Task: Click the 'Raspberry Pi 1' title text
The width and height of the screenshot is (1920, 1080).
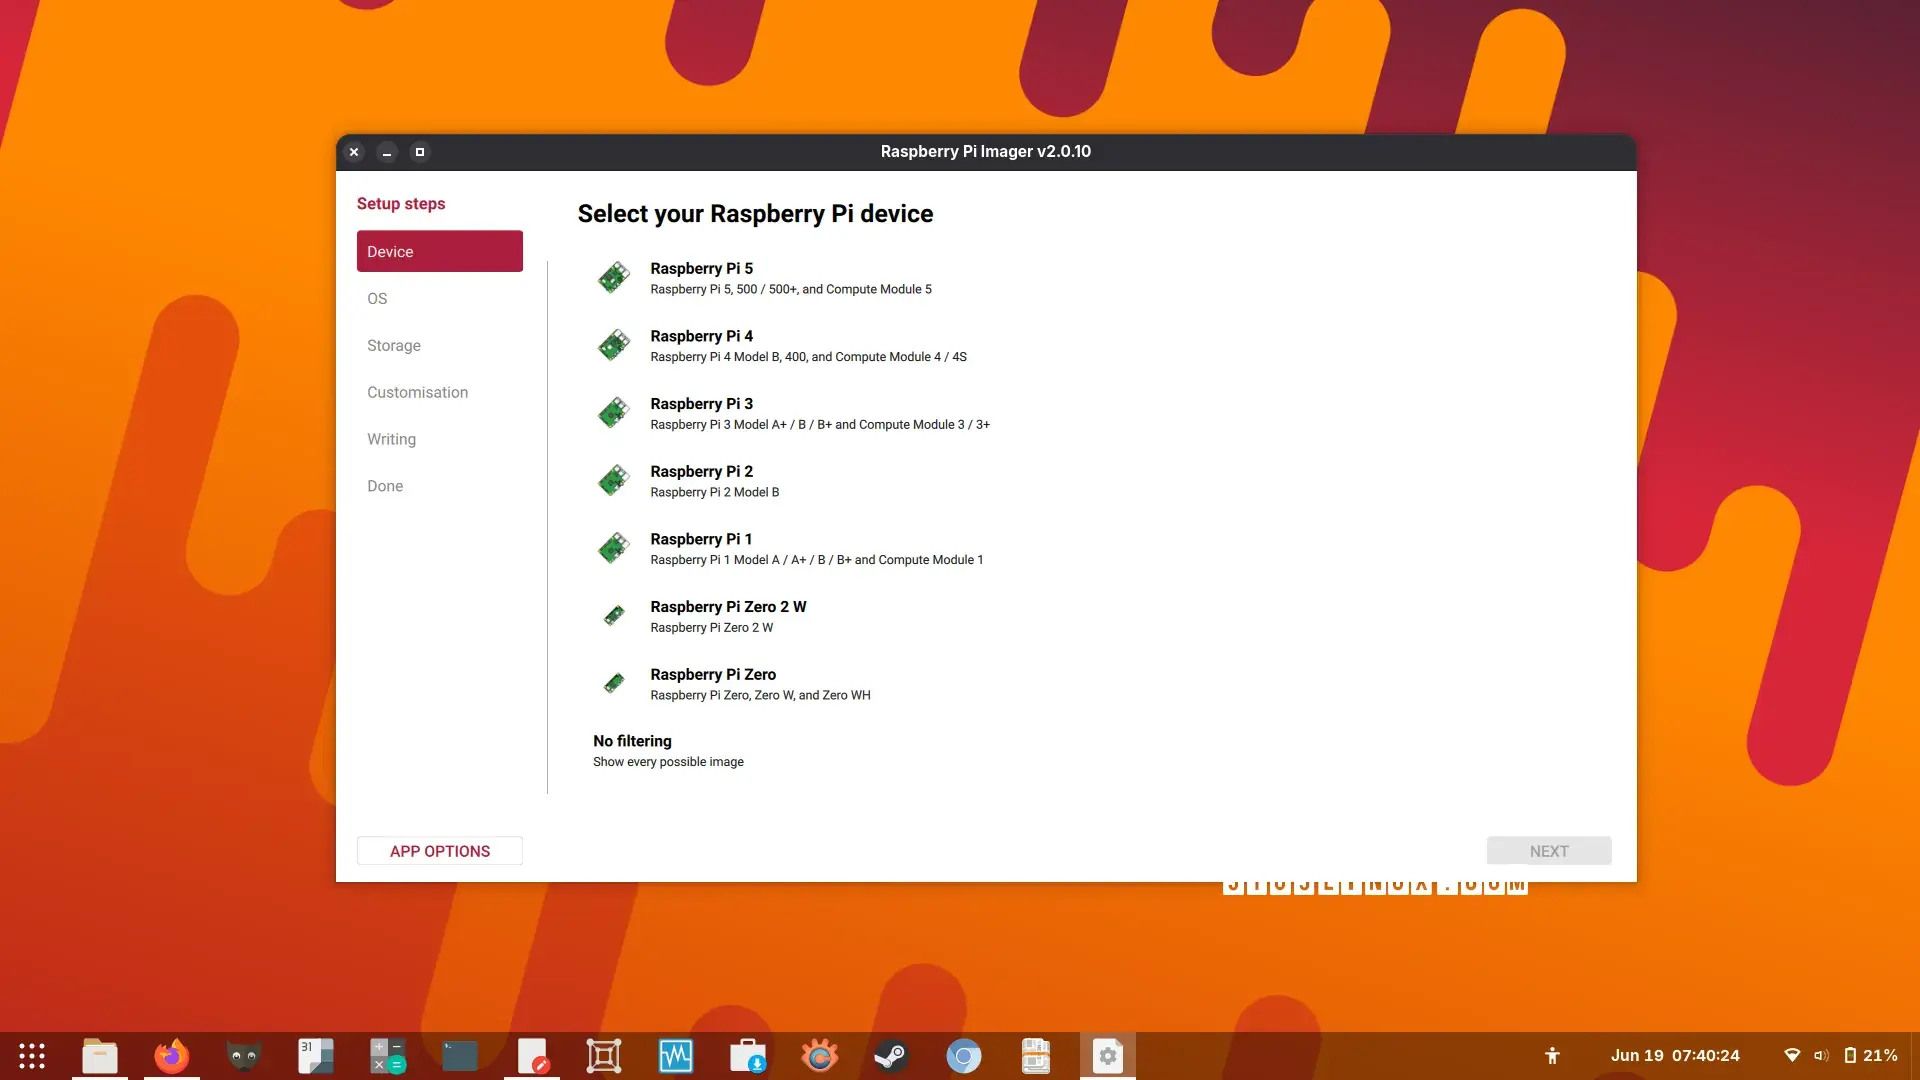Action: pos(701,540)
